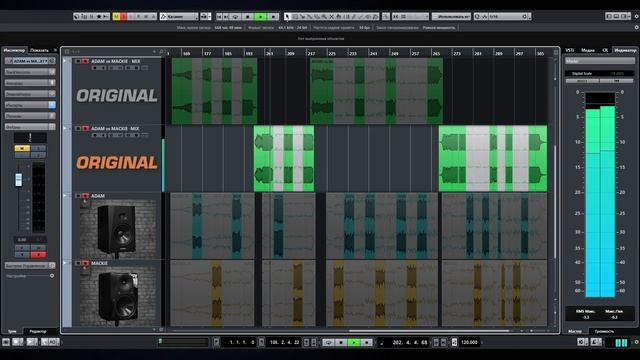Open the Медиа tab in right zone
Screen dimensions: 640x360
pos(588,50)
